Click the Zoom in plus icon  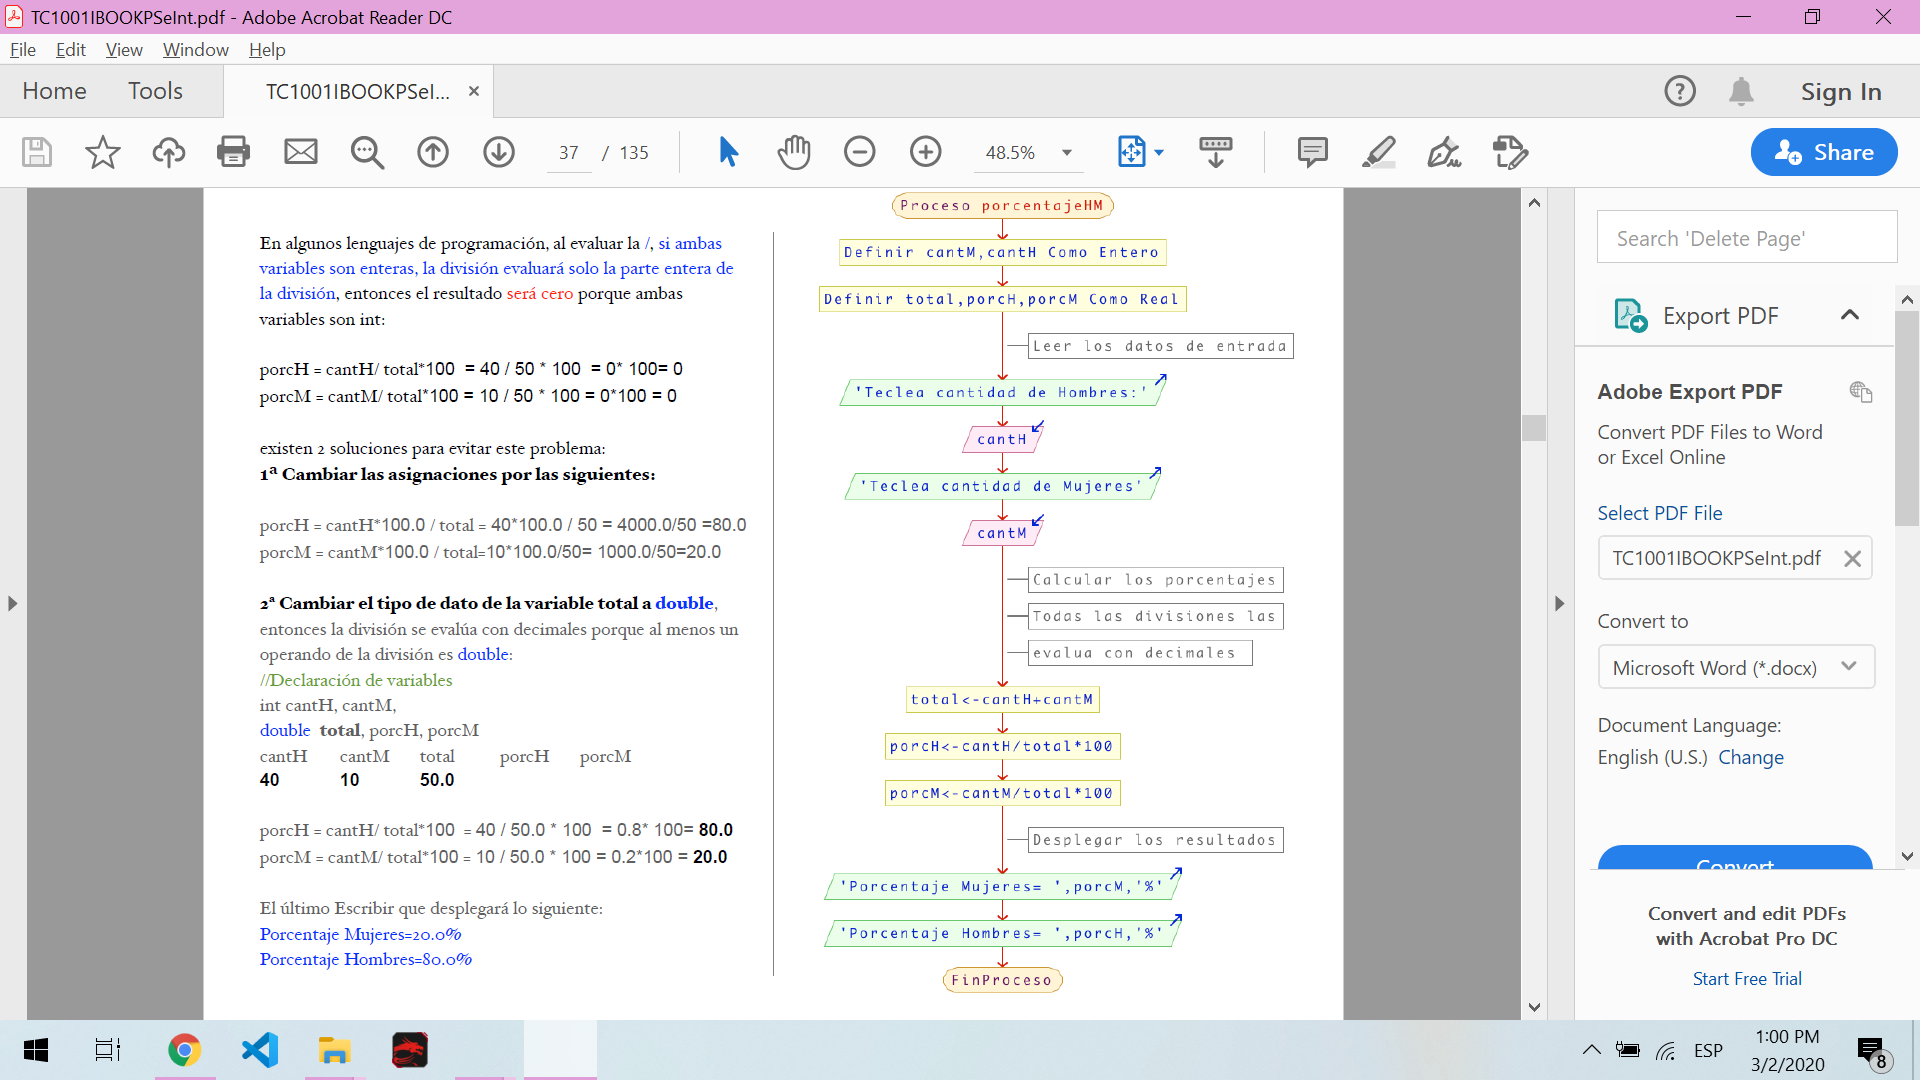926,152
